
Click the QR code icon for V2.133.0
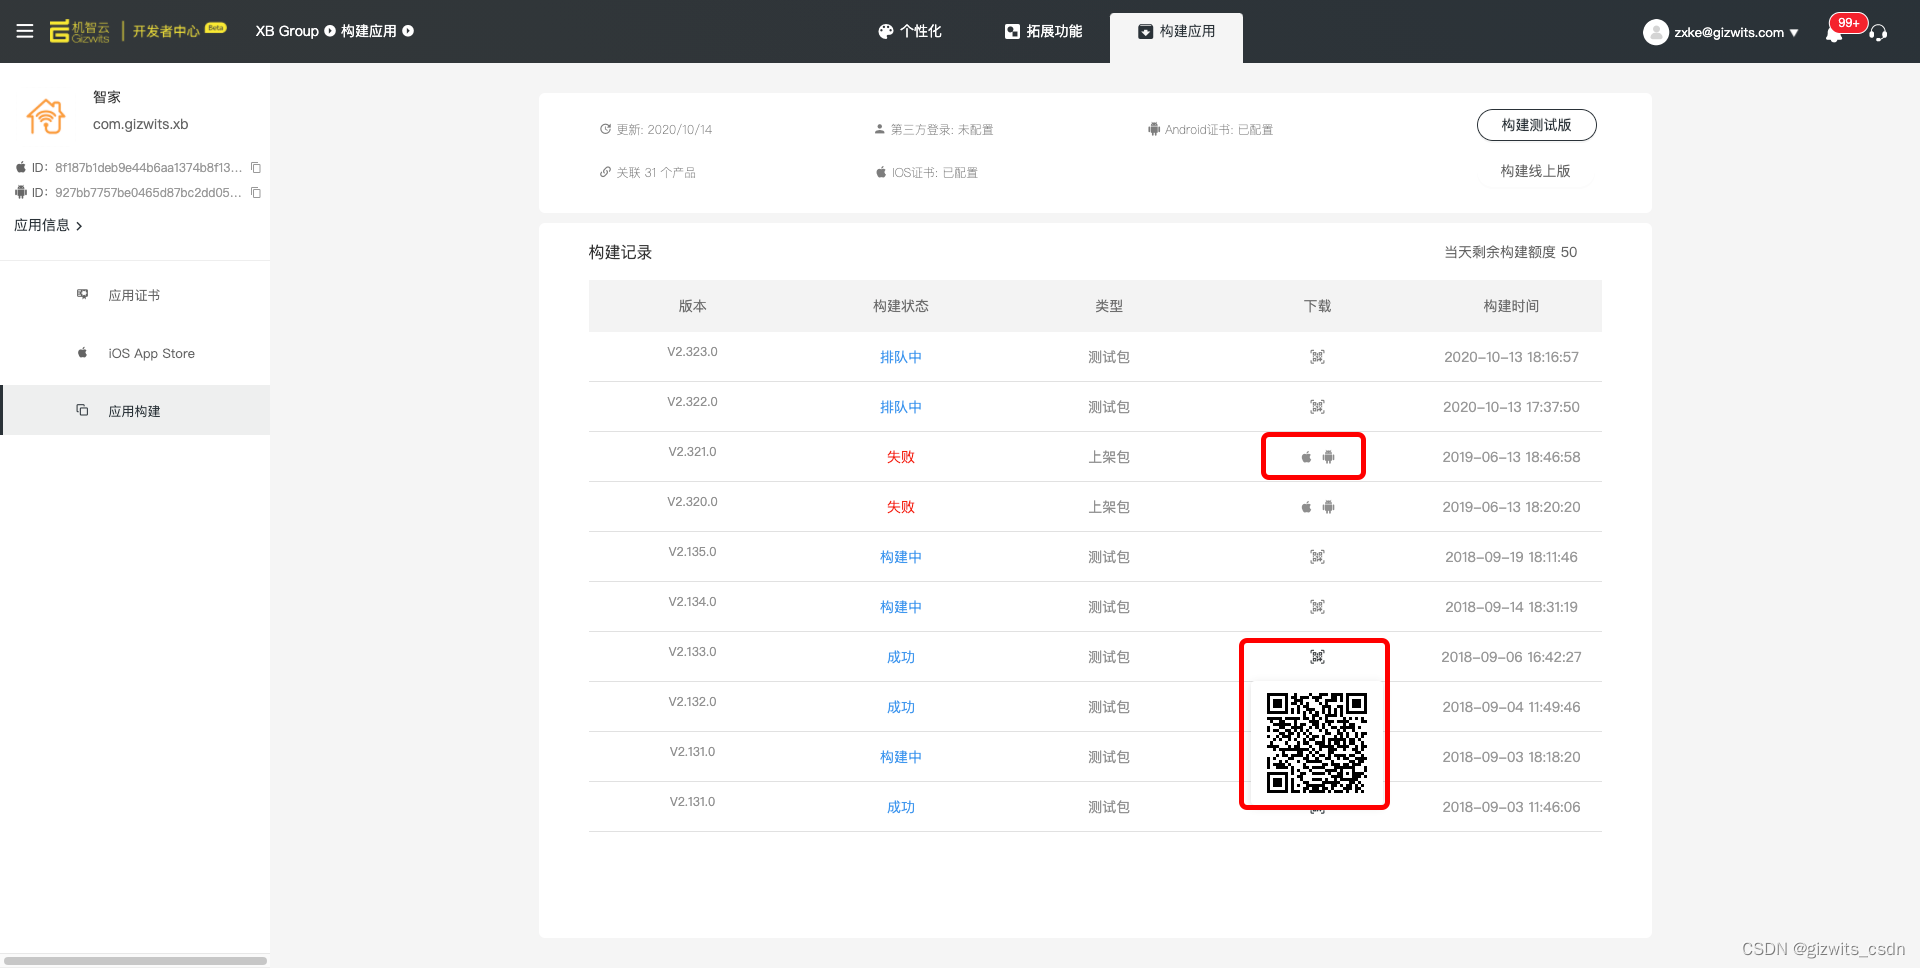(x=1317, y=657)
